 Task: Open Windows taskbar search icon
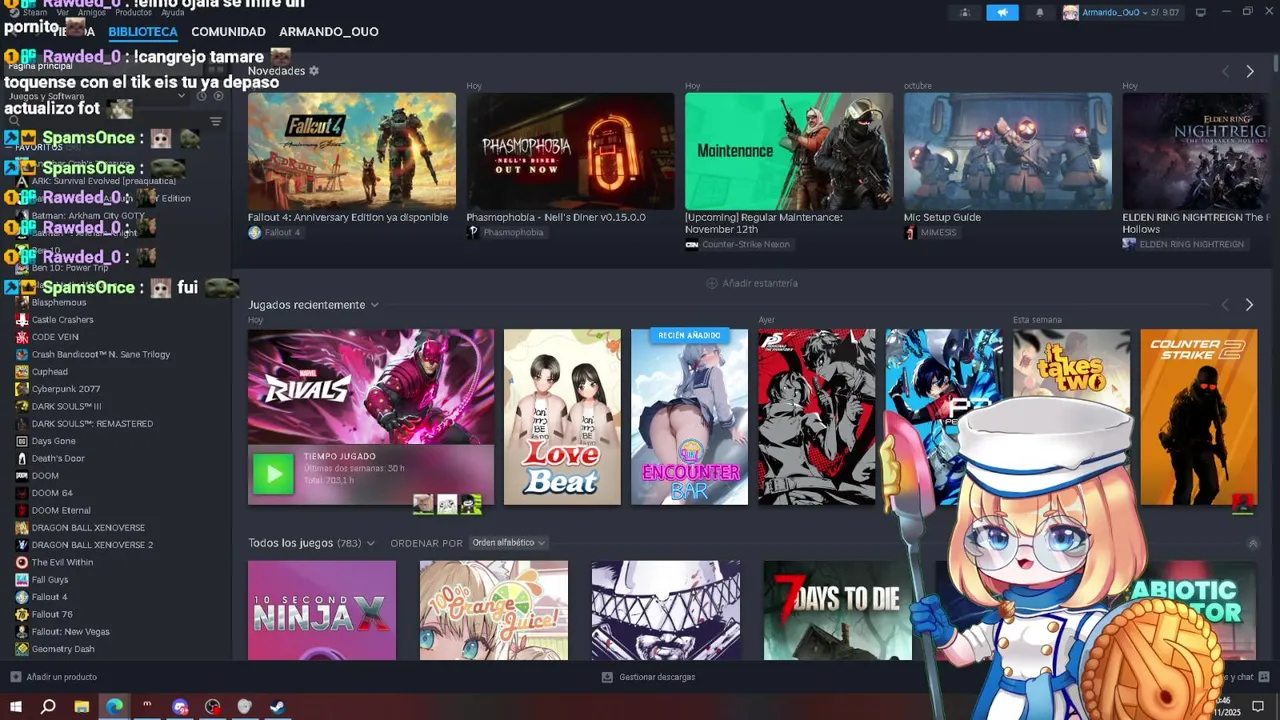coord(48,706)
